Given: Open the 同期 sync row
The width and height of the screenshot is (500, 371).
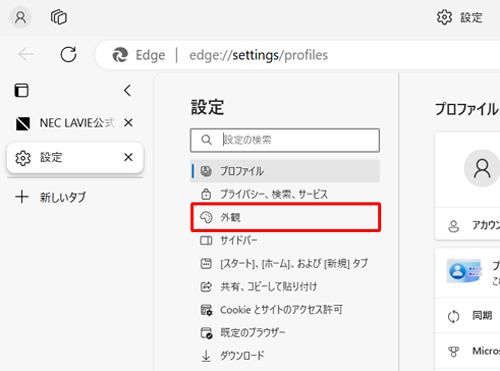Looking at the screenshot, I should tap(467, 316).
